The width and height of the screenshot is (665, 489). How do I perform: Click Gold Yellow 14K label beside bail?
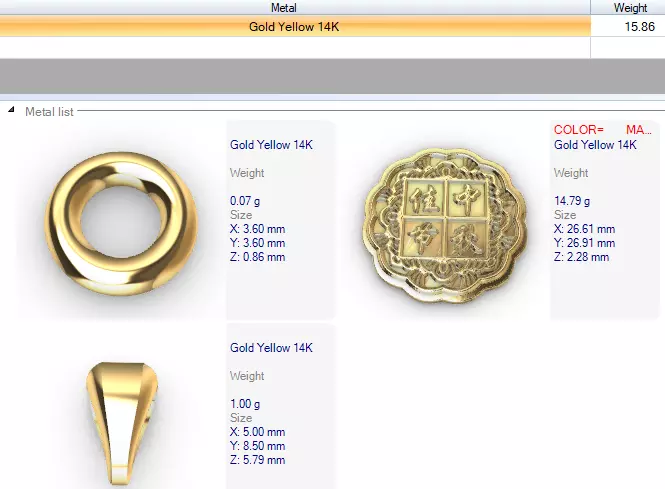point(271,348)
